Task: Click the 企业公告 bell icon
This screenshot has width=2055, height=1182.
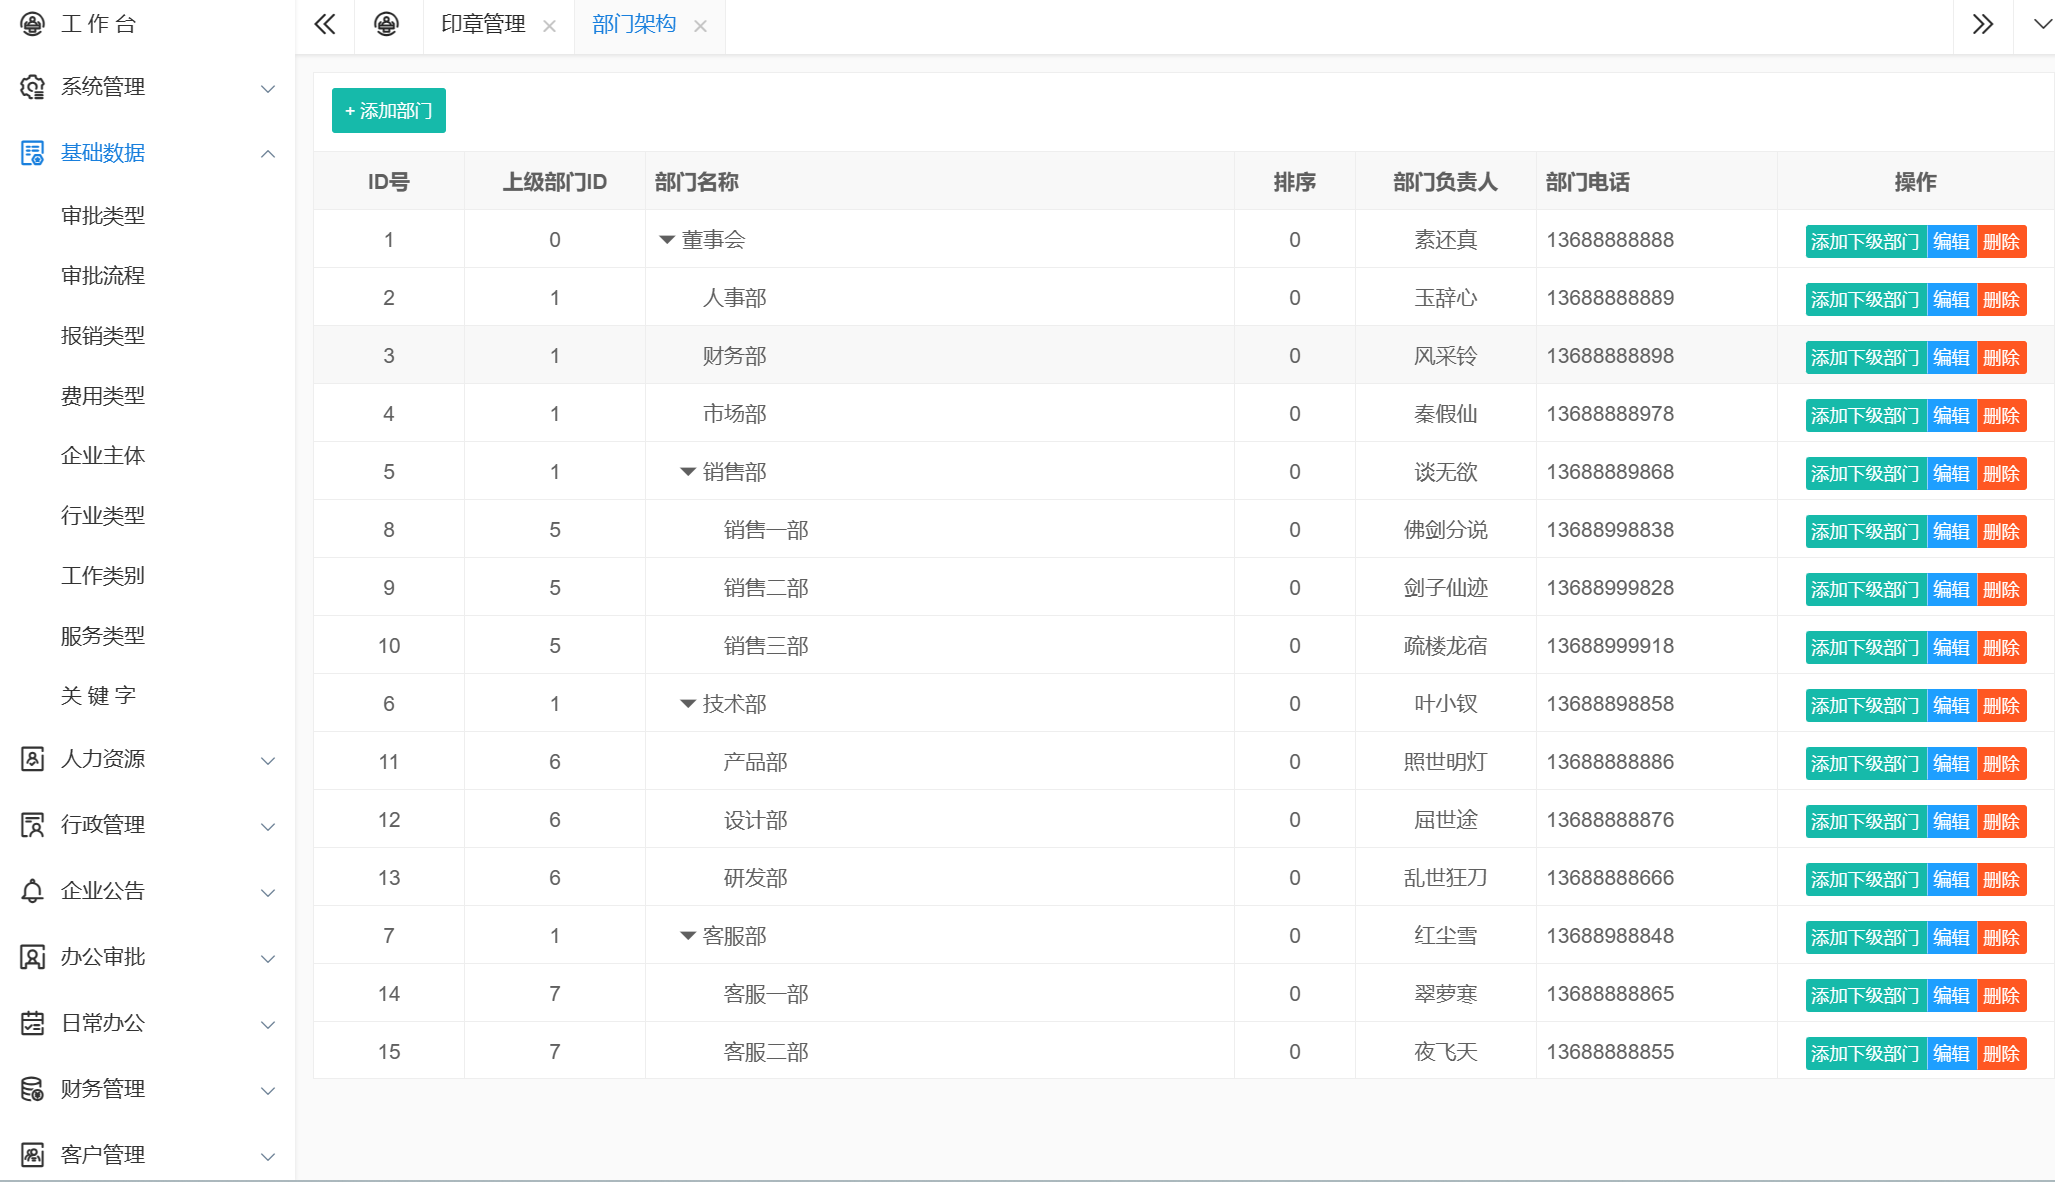Action: 32,891
